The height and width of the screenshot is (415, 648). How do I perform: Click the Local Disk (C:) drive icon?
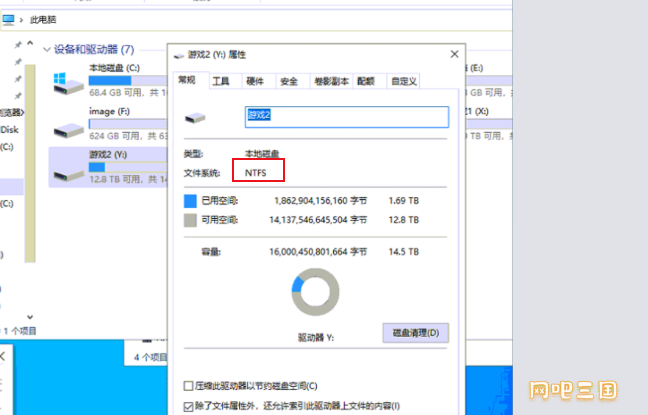pyautogui.click(x=68, y=83)
